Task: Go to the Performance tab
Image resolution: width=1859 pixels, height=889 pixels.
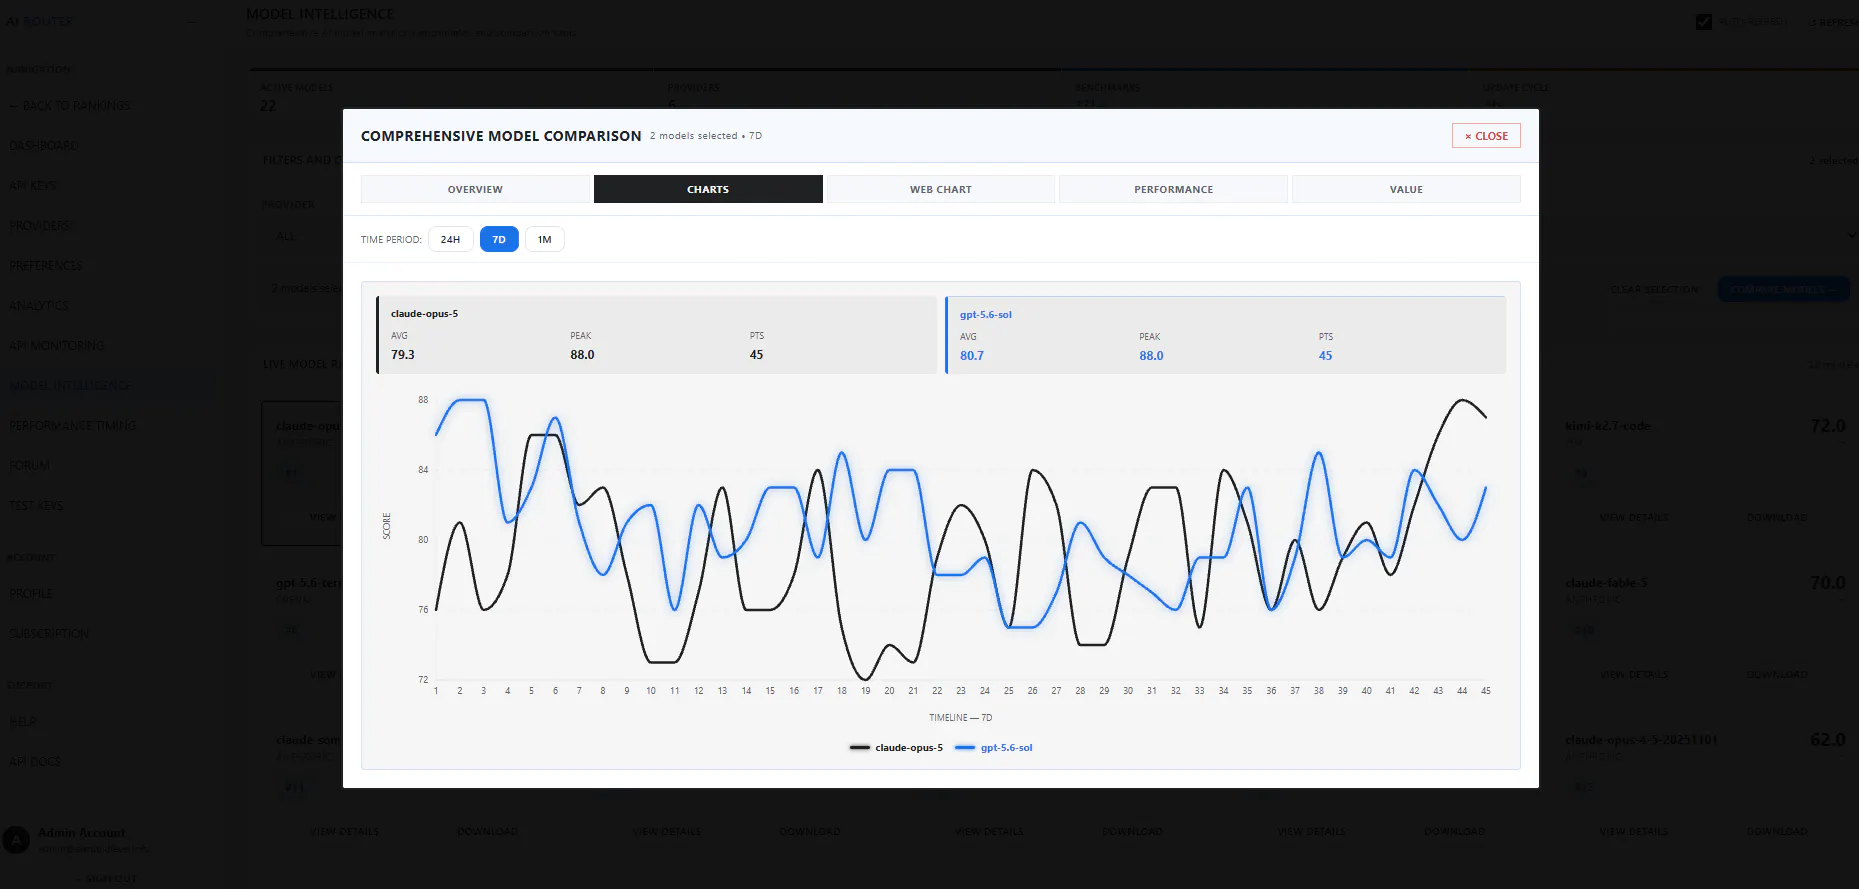Action: pos(1173,189)
